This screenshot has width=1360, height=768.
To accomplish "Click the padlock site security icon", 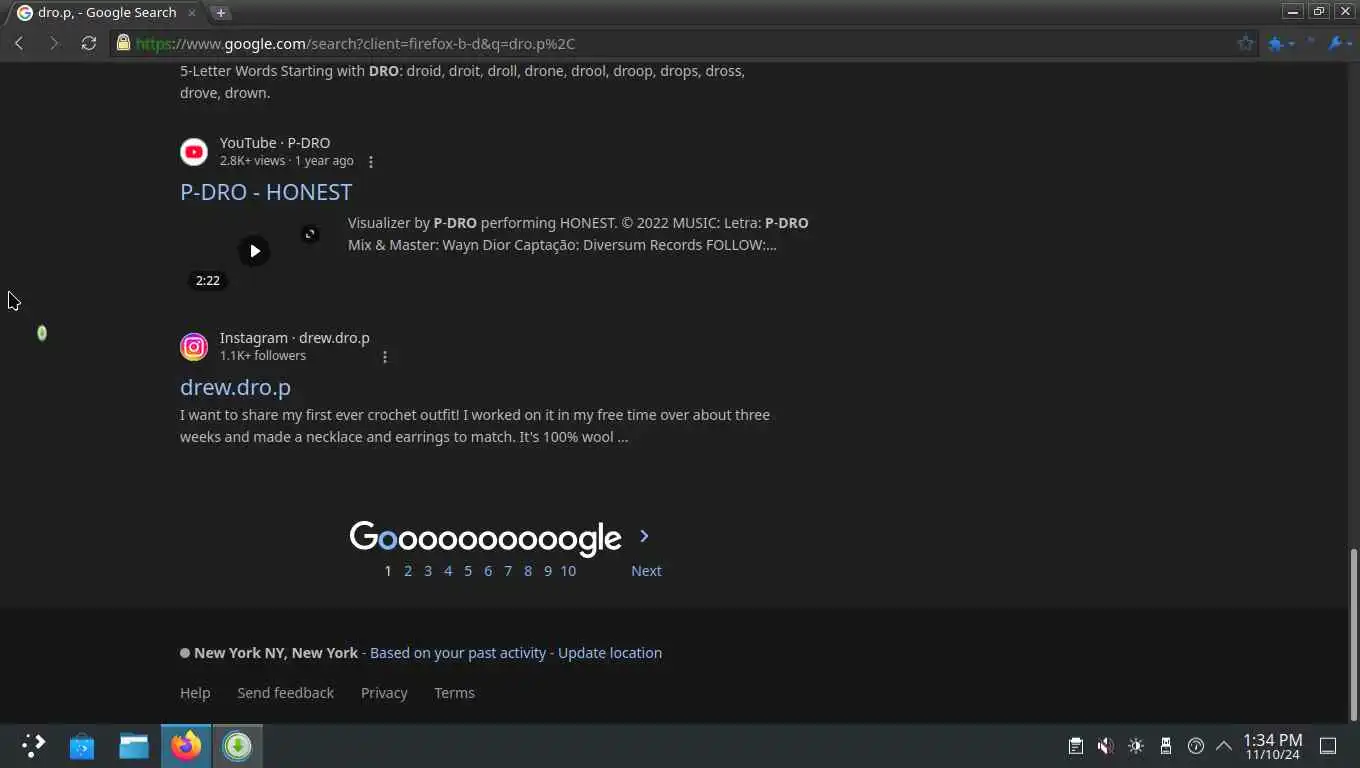I will (x=123, y=43).
